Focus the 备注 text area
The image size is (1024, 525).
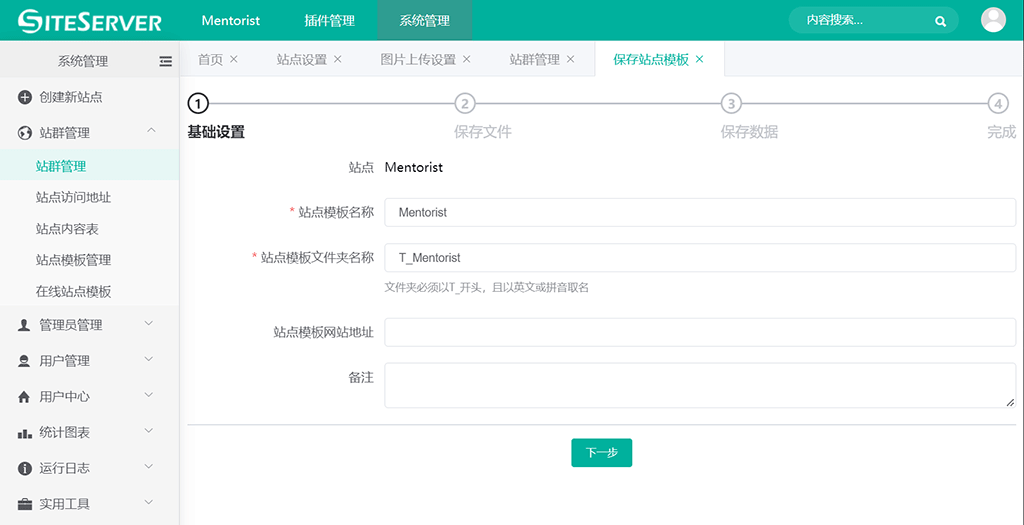699,385
